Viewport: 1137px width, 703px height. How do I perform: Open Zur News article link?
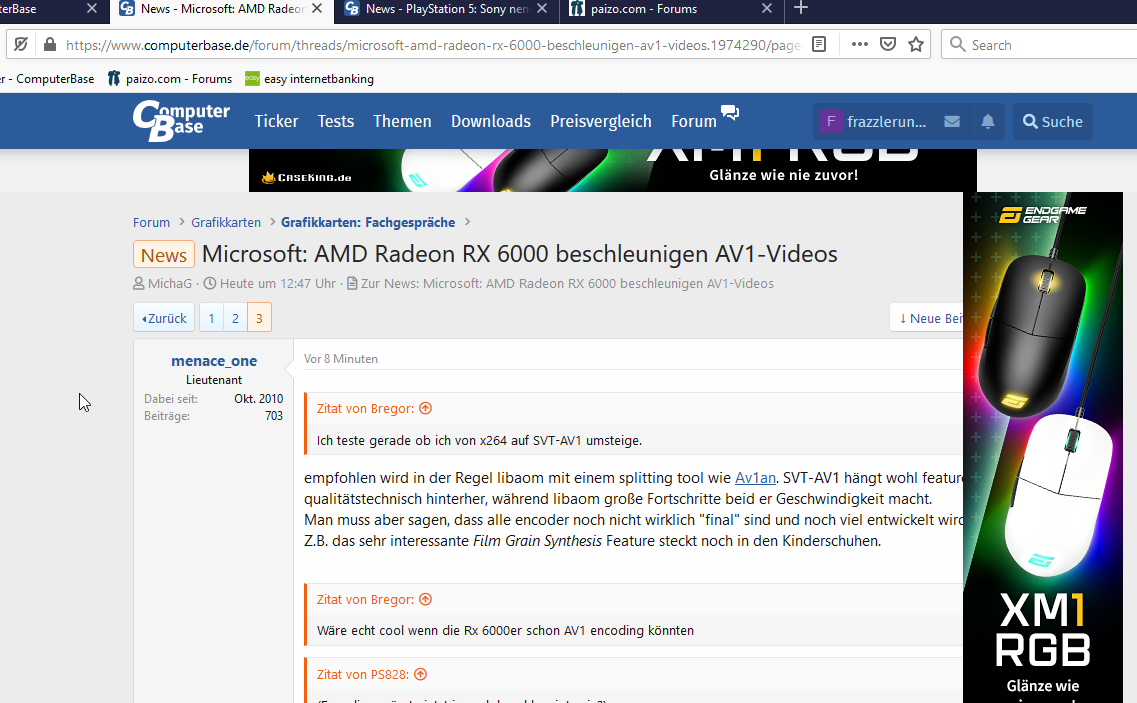click(567, 284)
